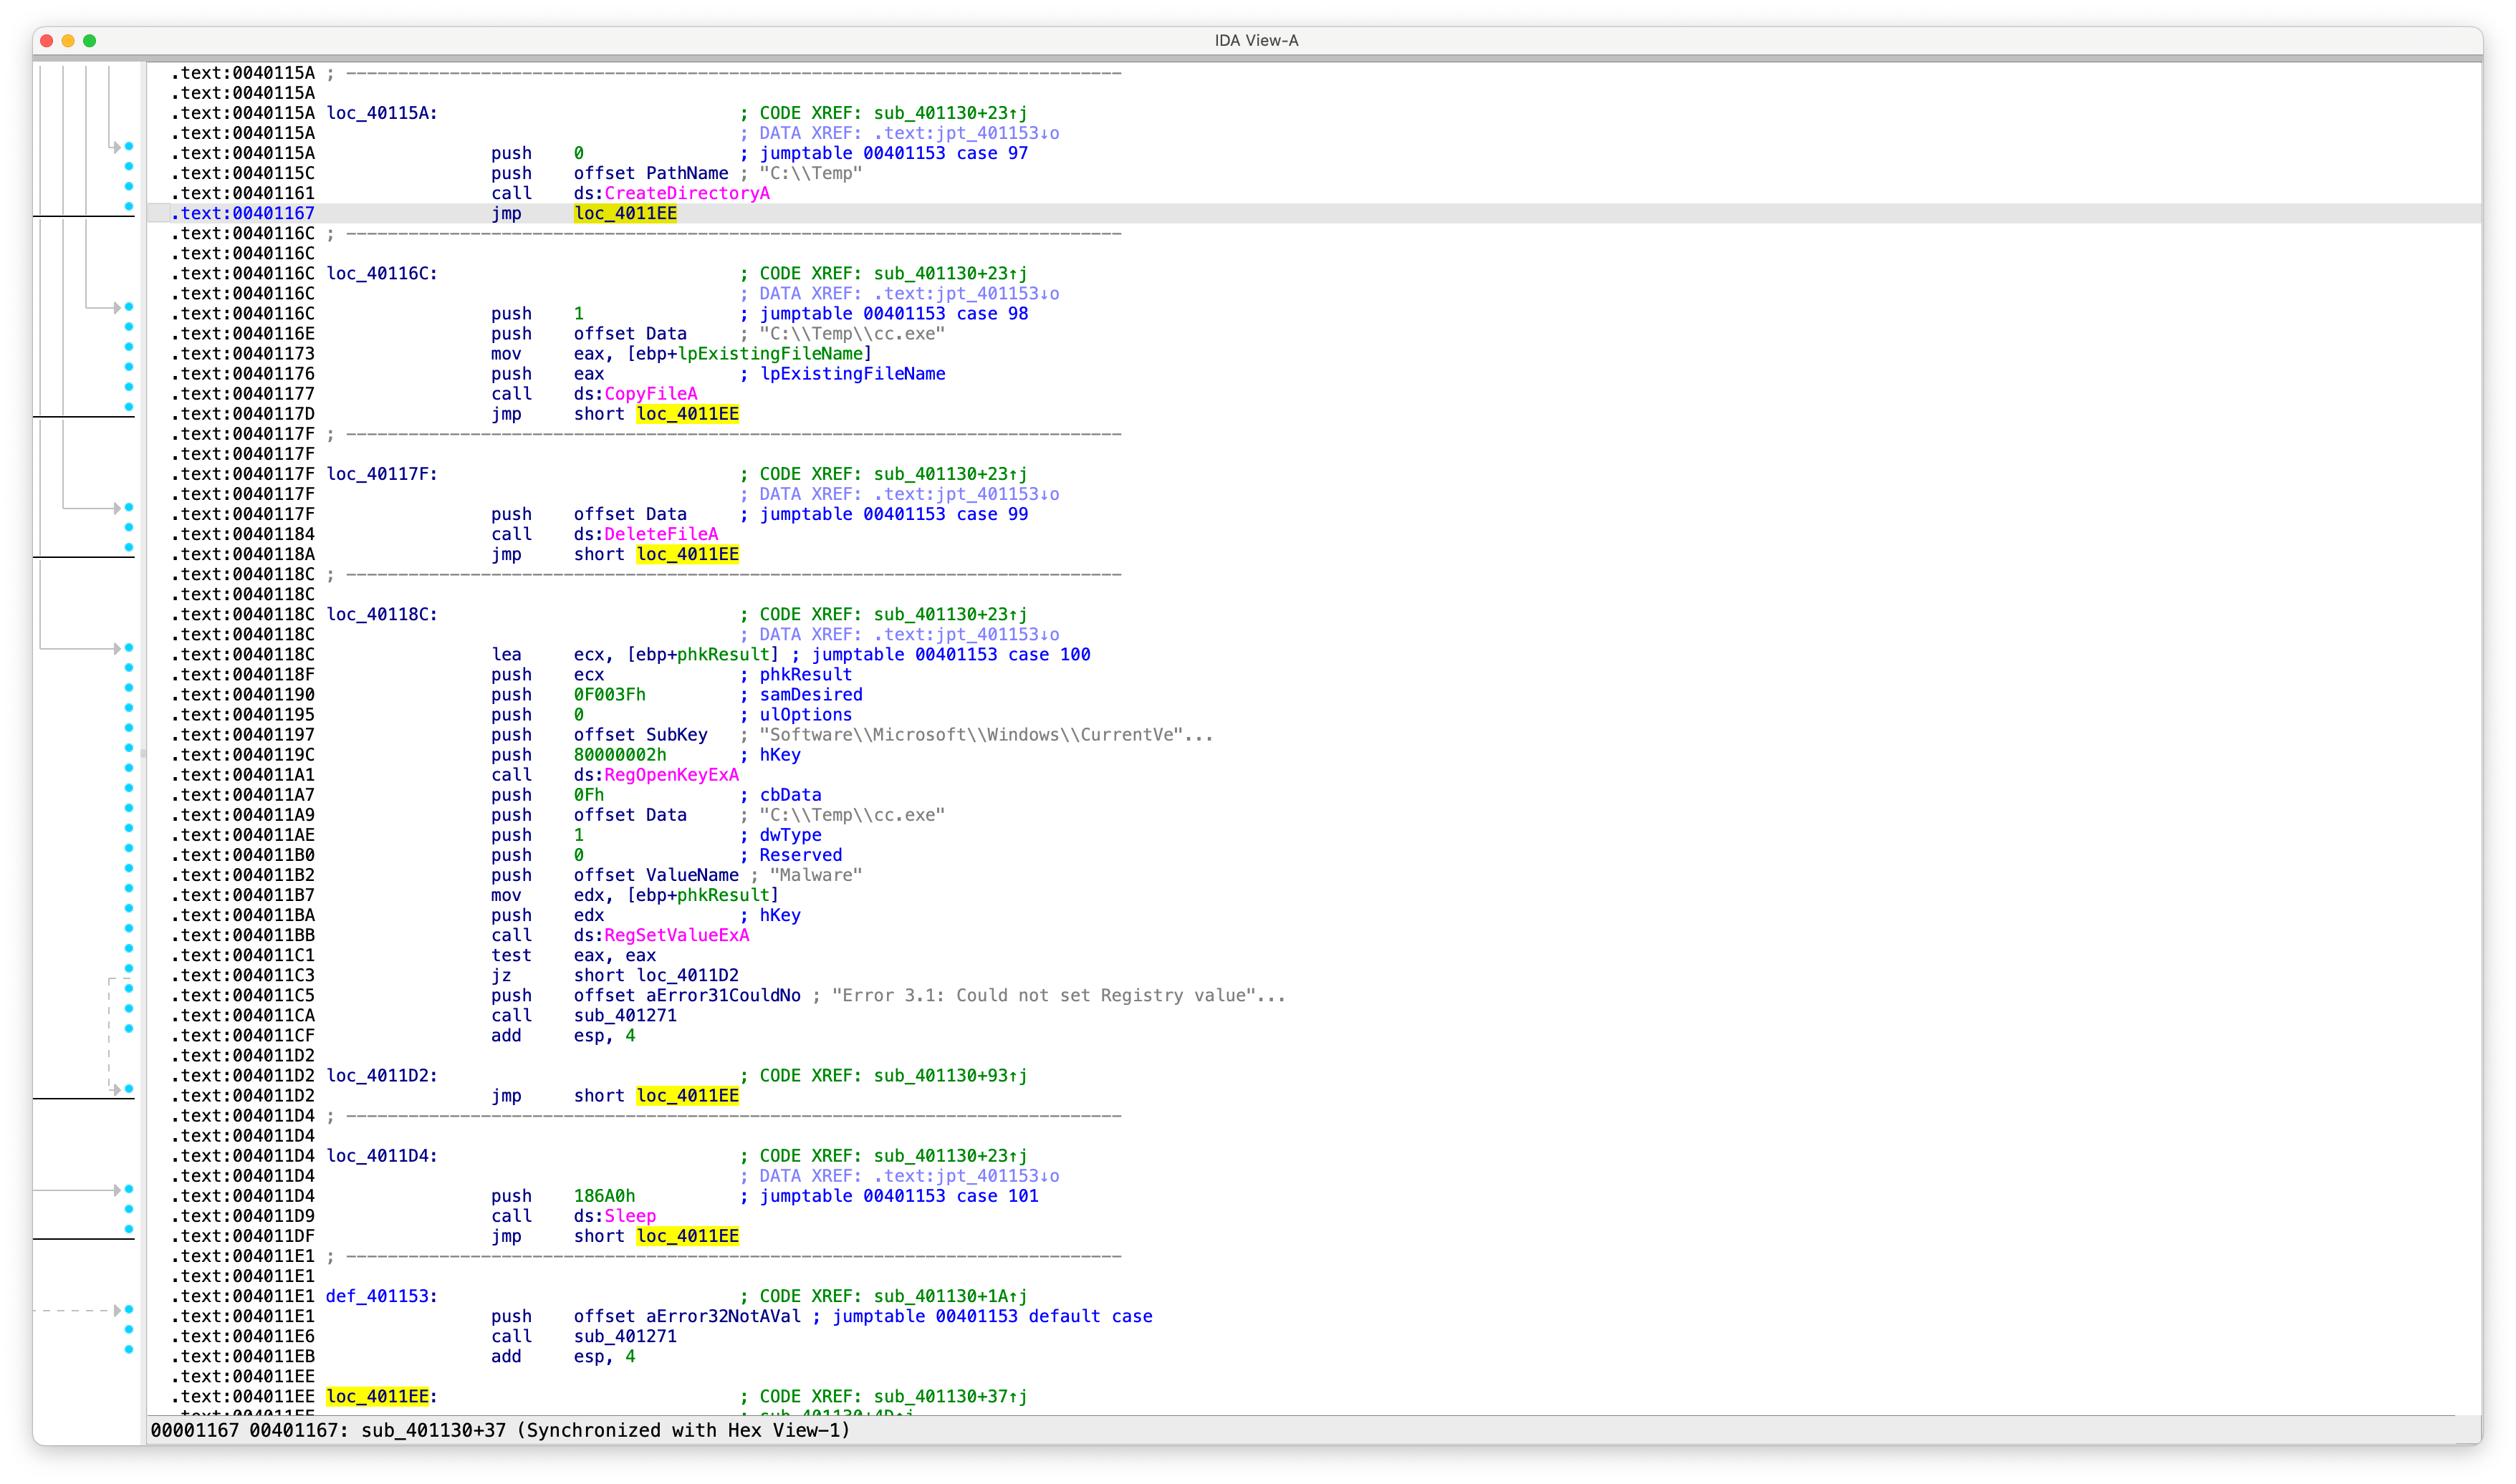
Task: Click offset SubKey operand
Action: 640,735
